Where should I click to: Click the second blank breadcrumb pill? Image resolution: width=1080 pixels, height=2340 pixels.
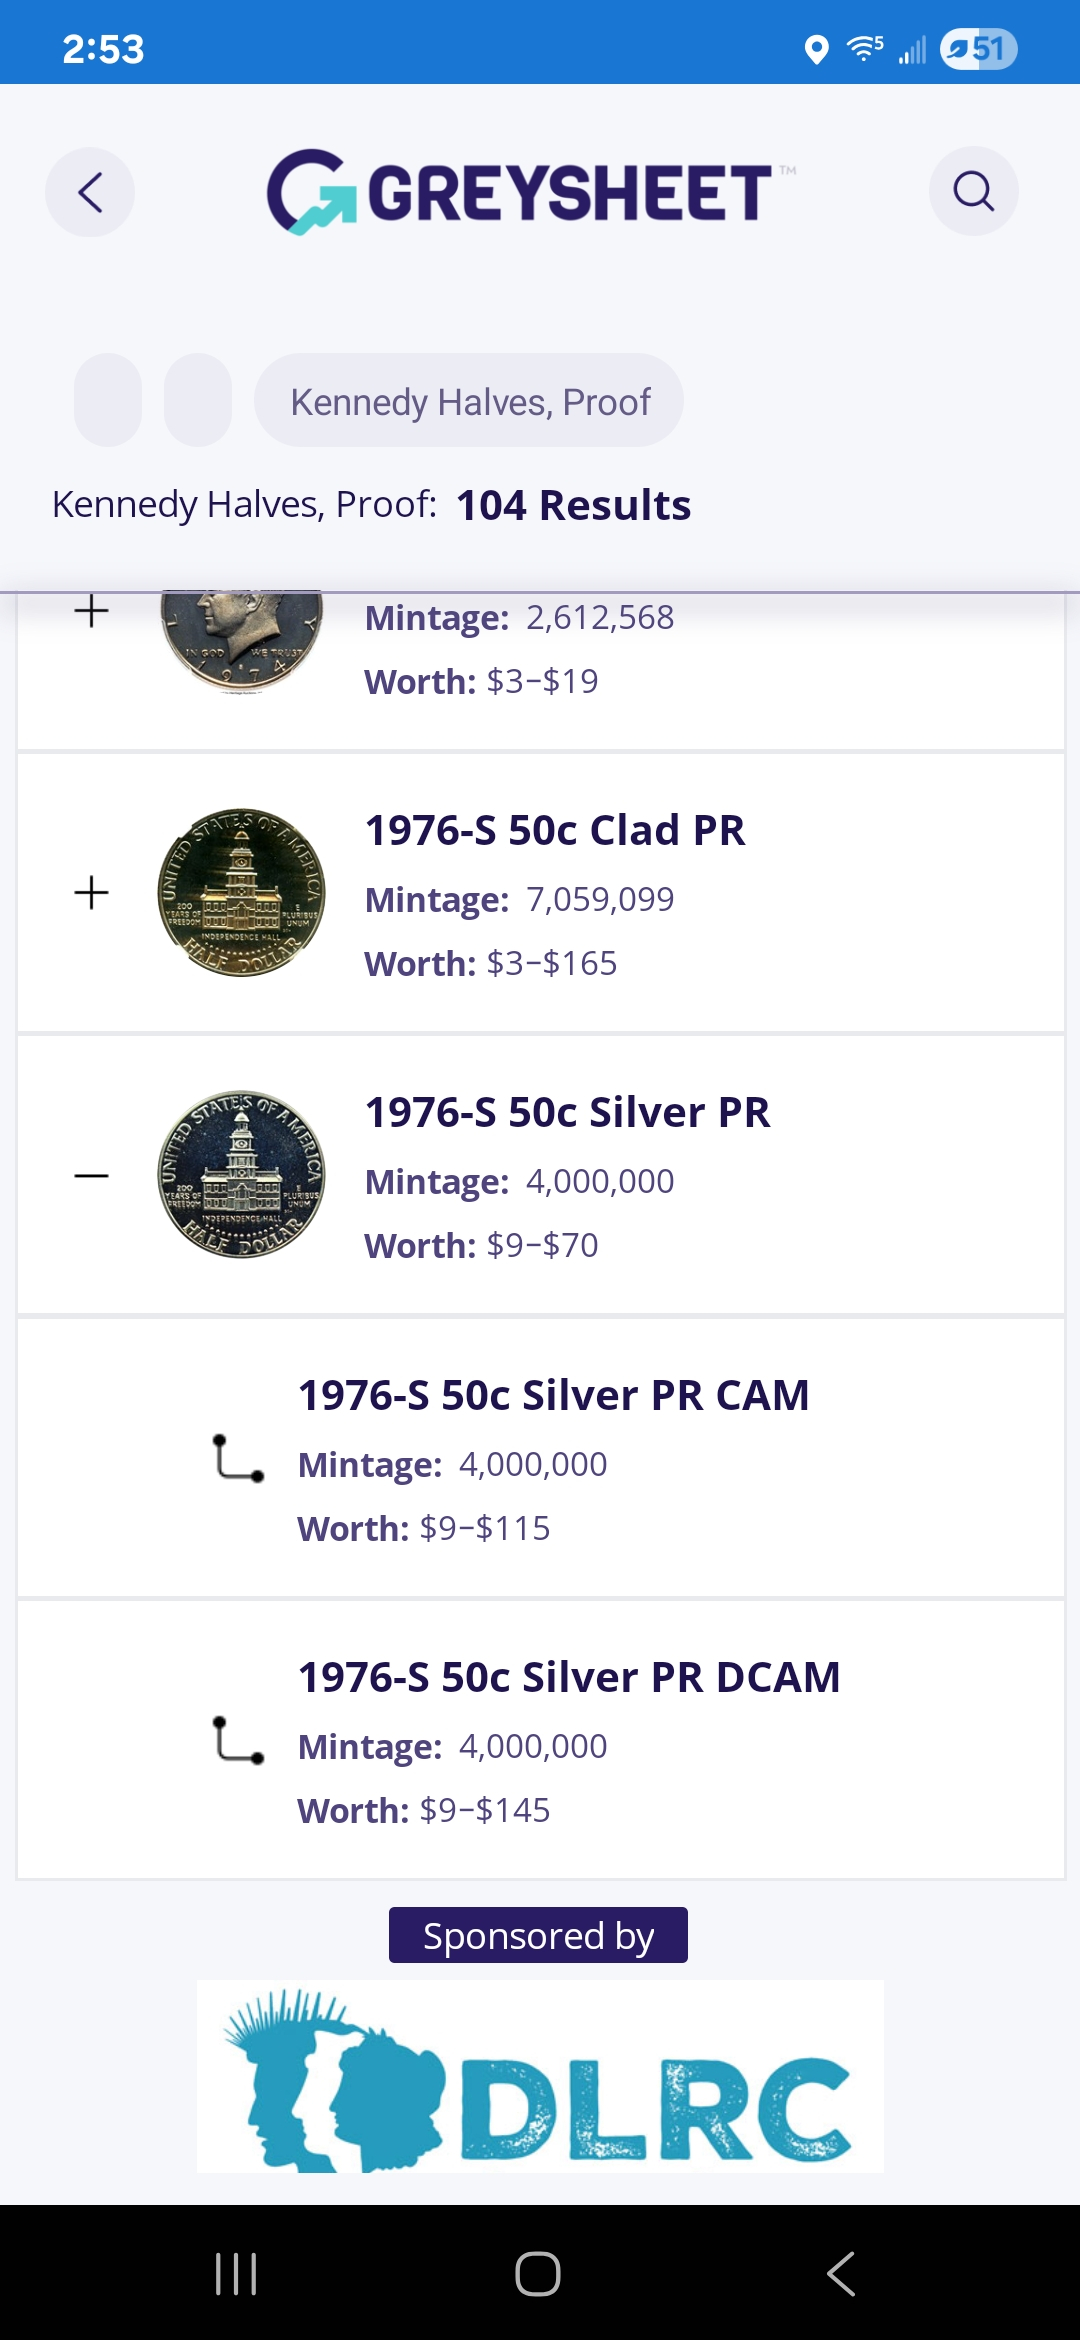click(198, 400)
